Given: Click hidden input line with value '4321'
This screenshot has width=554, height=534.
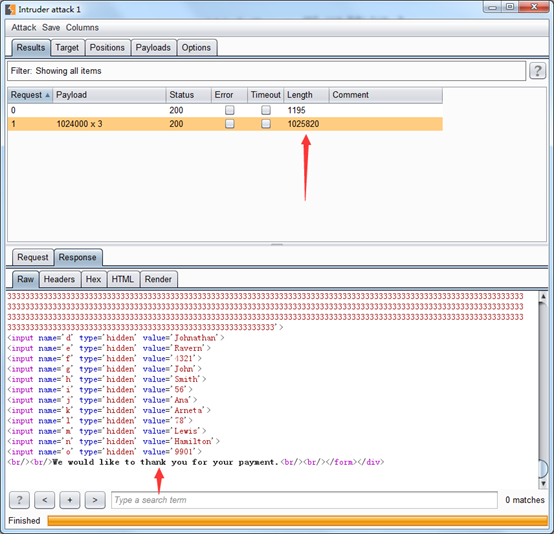Looking at the screenshot, I should click(x=105, y=358).
